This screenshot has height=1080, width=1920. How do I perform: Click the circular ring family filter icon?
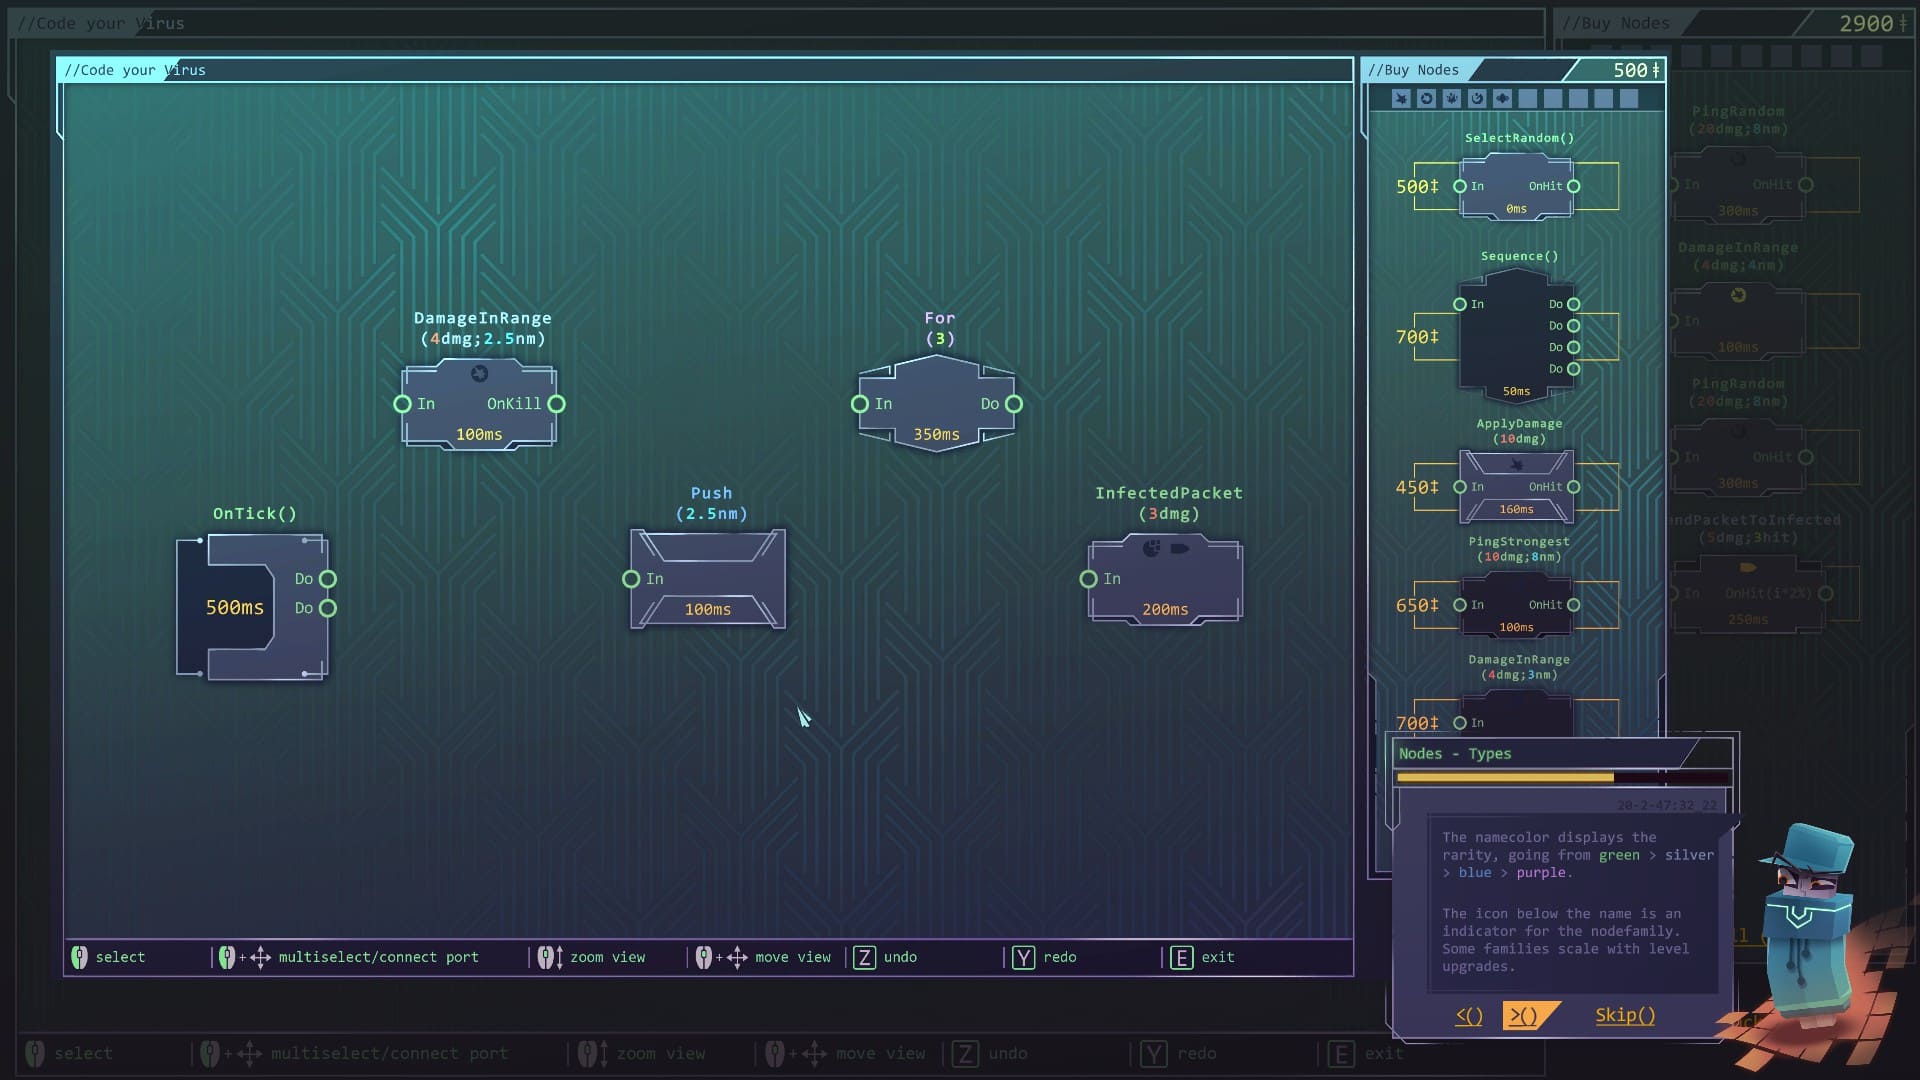[x=1427, y=98]
